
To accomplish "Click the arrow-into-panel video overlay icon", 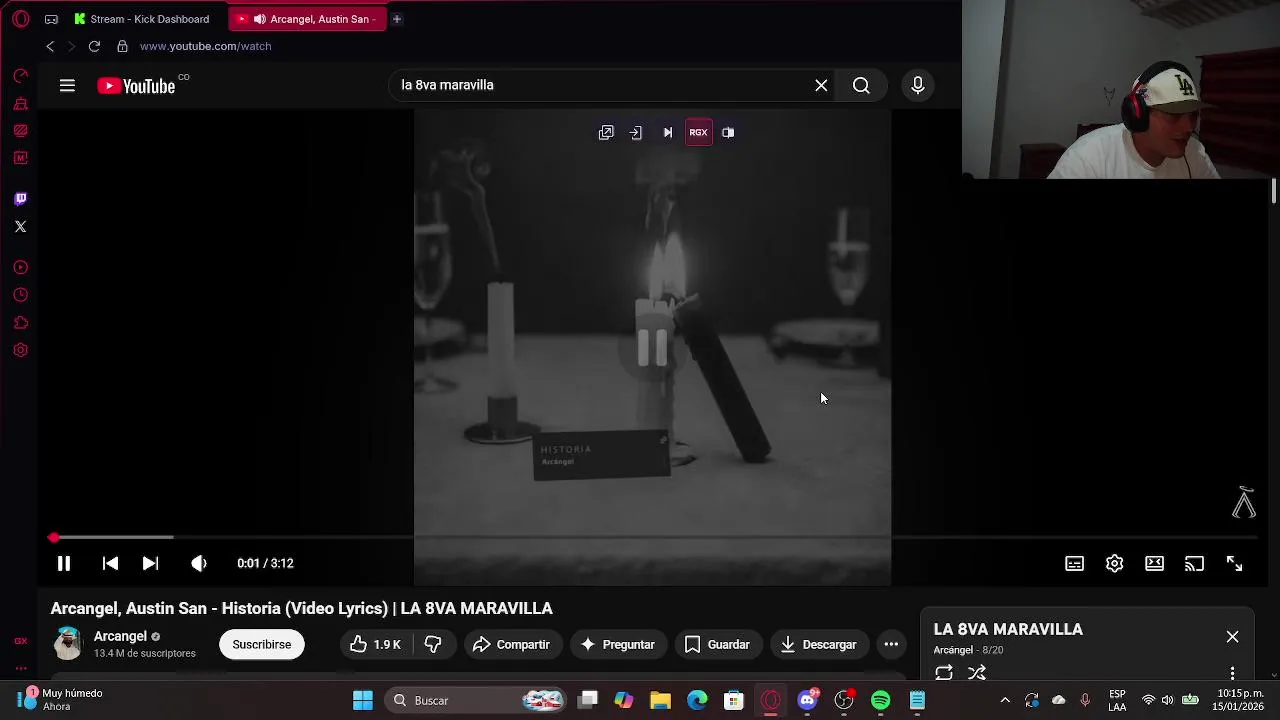I will (x=636, y=133).
